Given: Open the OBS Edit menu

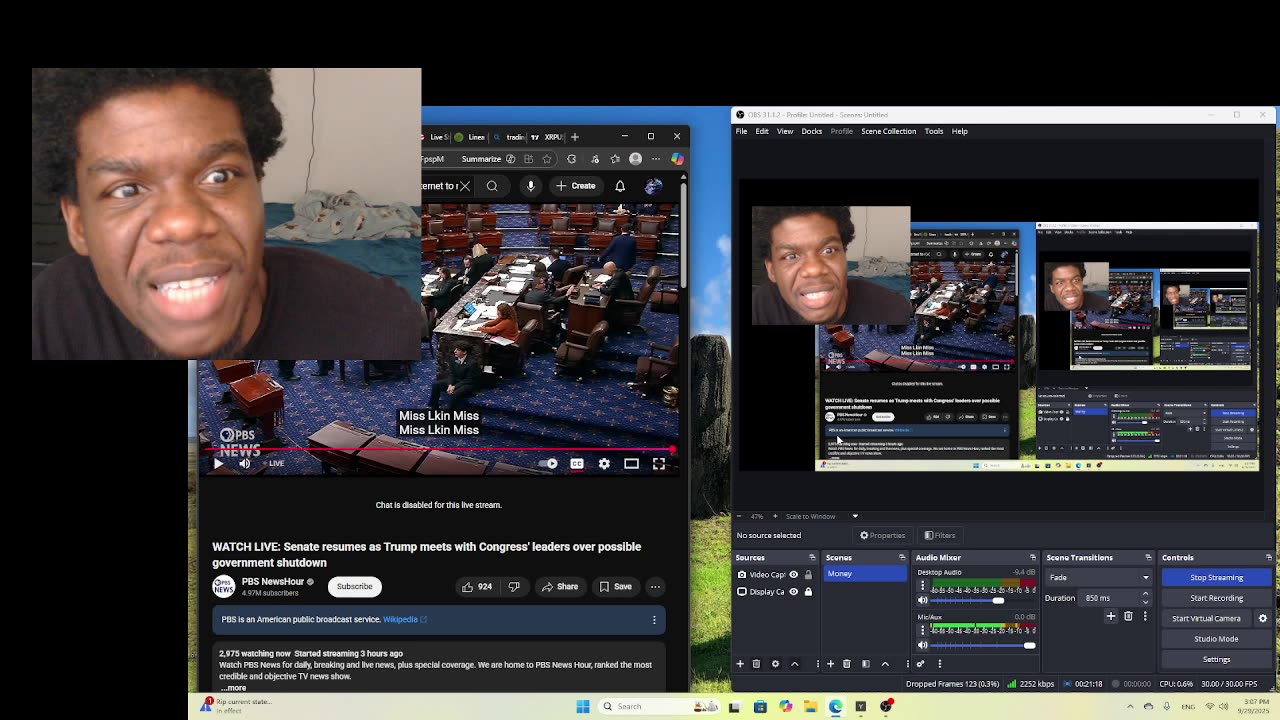Looking at the screenshot, I should pos(762,131).
